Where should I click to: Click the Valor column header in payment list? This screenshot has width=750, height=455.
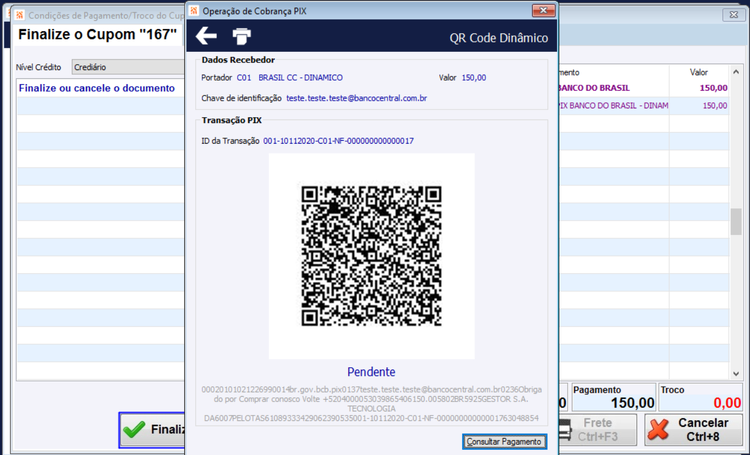point(699,72)
